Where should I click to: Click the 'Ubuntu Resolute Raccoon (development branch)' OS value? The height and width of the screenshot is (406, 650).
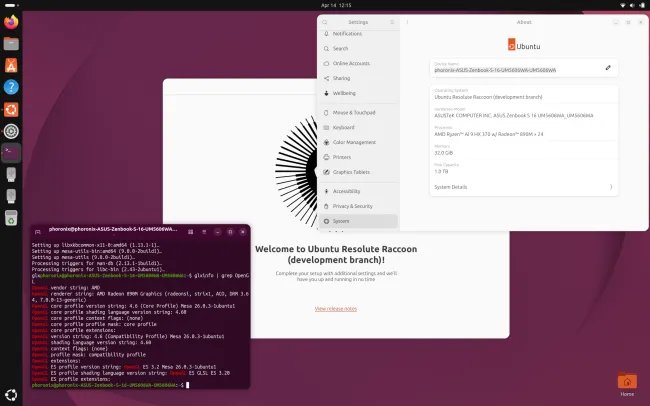coord(488,97)
